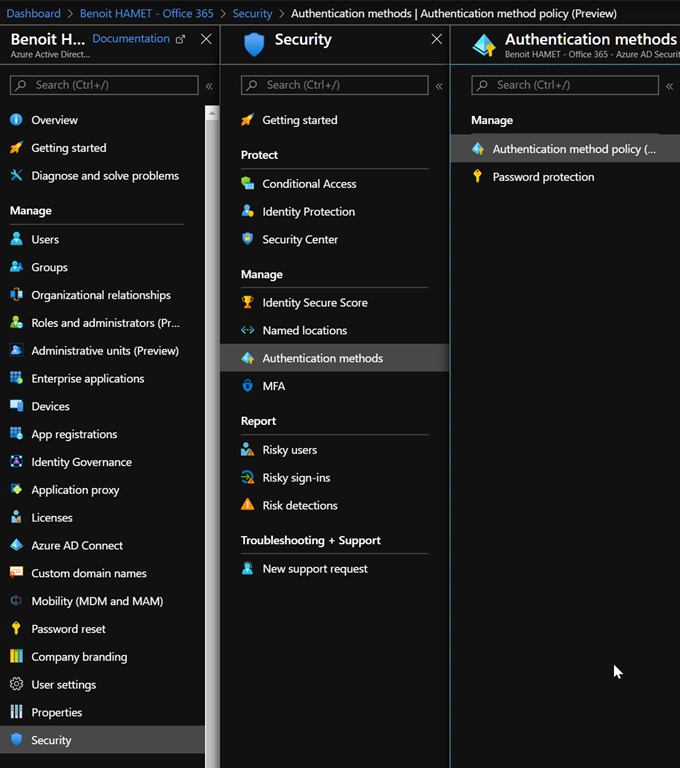Collapse the Authentication methods blade menu
Image resolution: width=680 pixels, height=768 pixels.
click(x=669, y=86)
